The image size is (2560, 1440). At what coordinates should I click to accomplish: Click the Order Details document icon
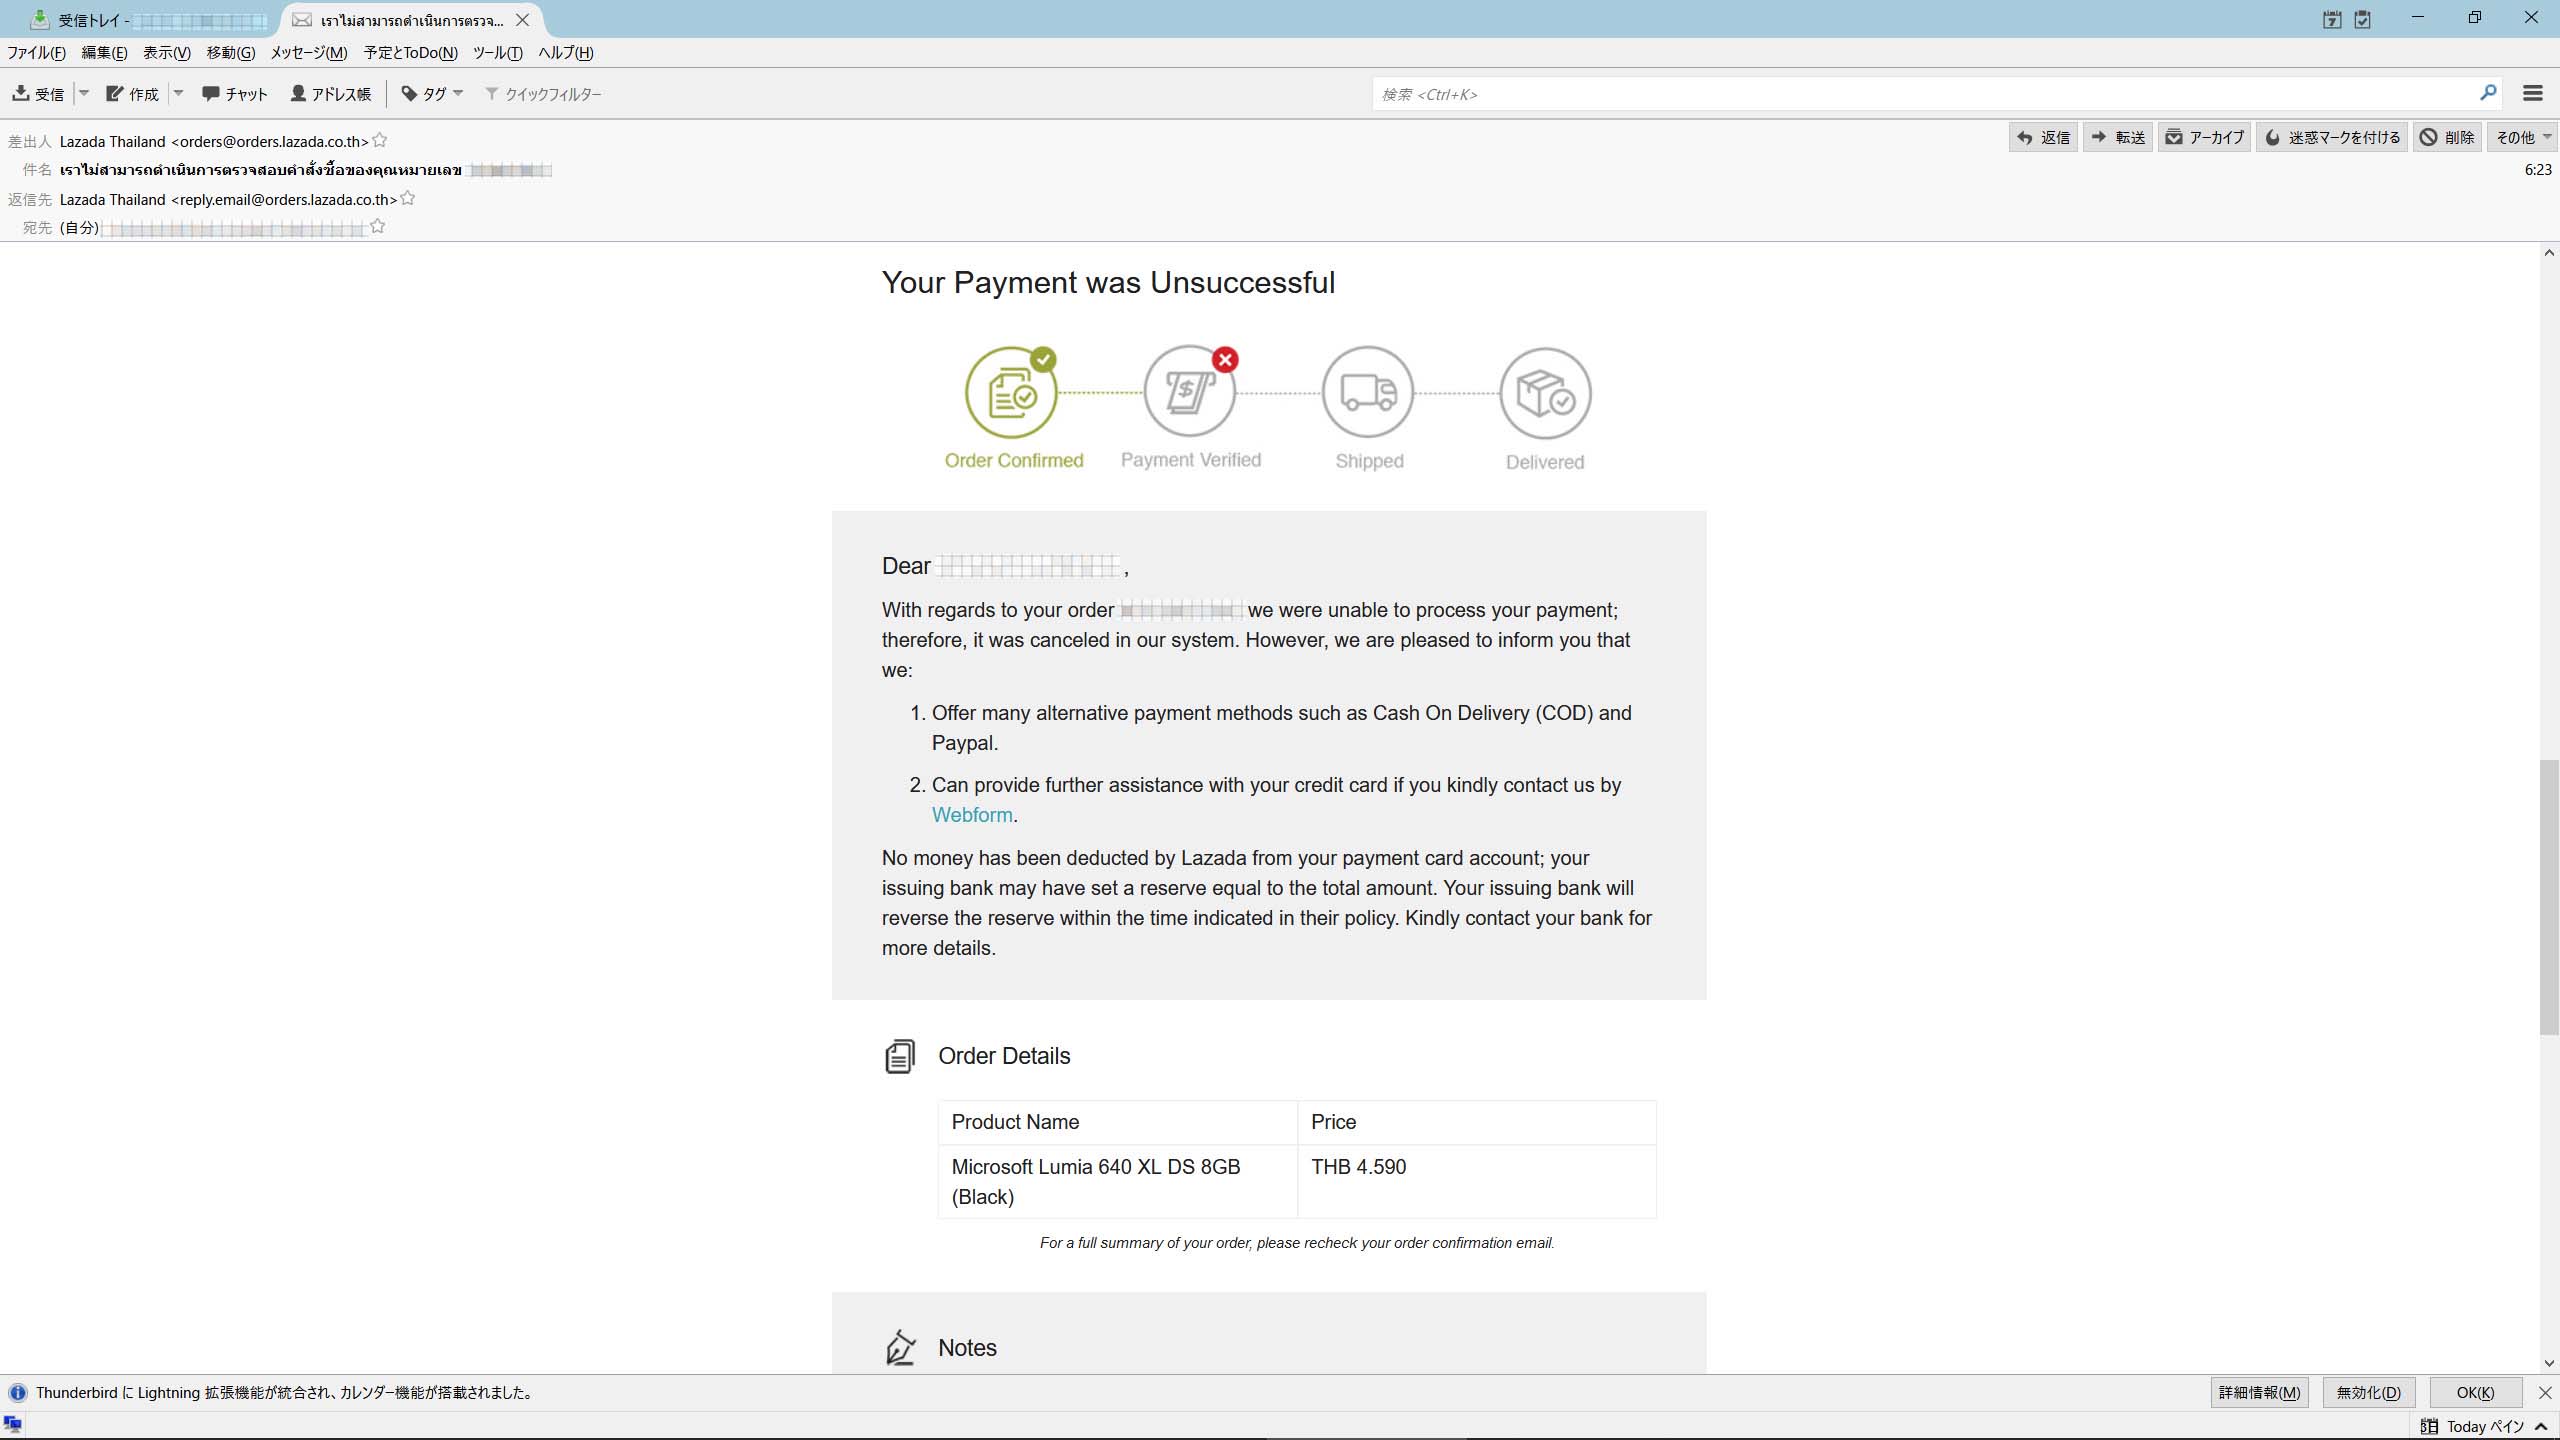[x=900, y=1056]
